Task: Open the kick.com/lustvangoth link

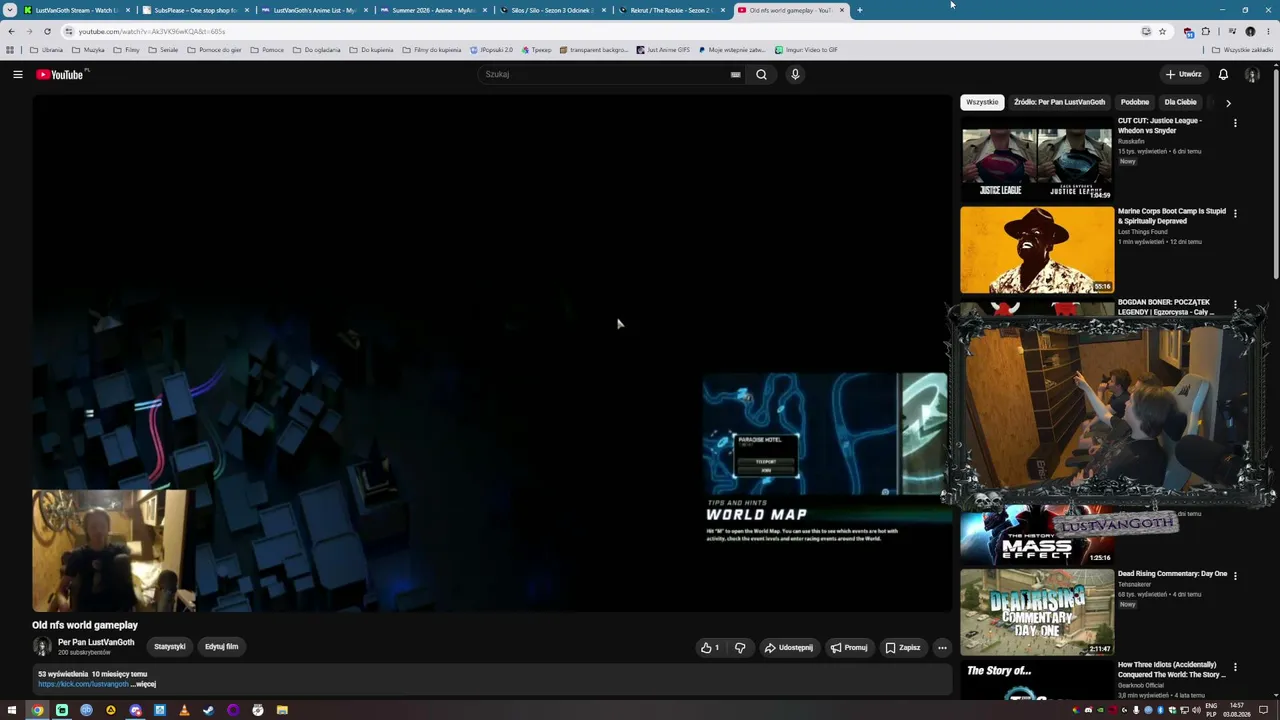Action: pos(83,684)
